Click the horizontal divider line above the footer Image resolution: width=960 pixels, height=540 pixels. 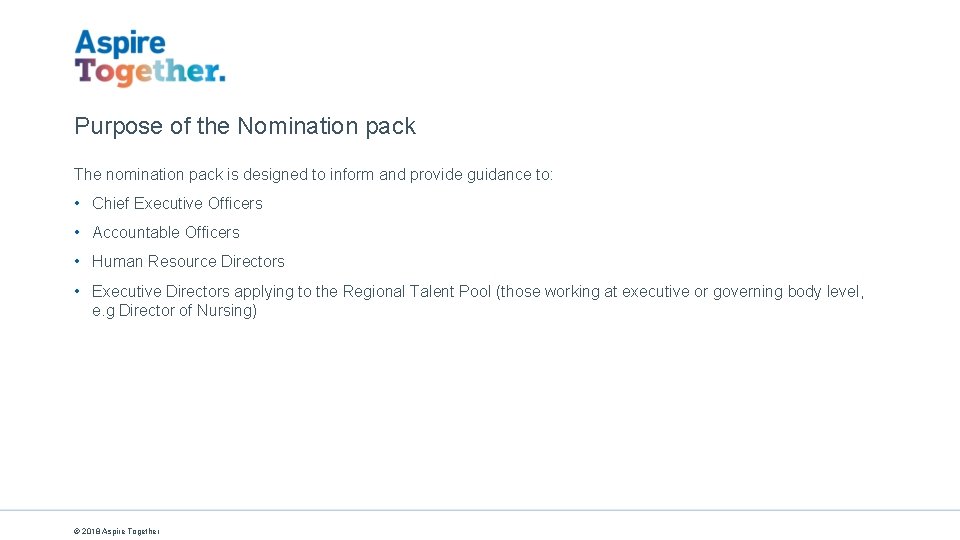point(480,510)
